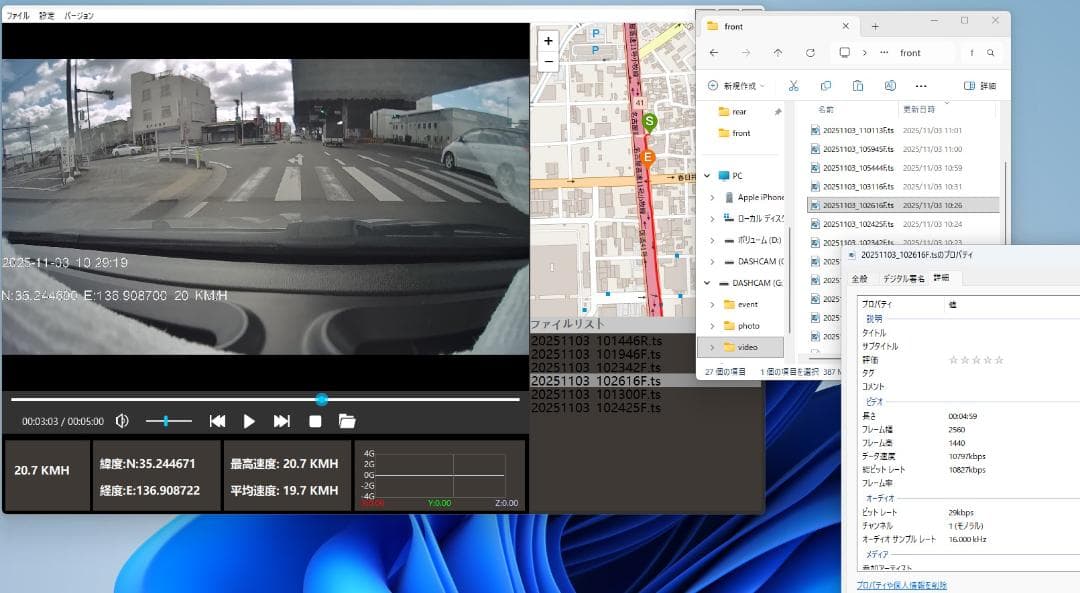
Task: Stop the dashcam video playback
Action: click(315, 421)
